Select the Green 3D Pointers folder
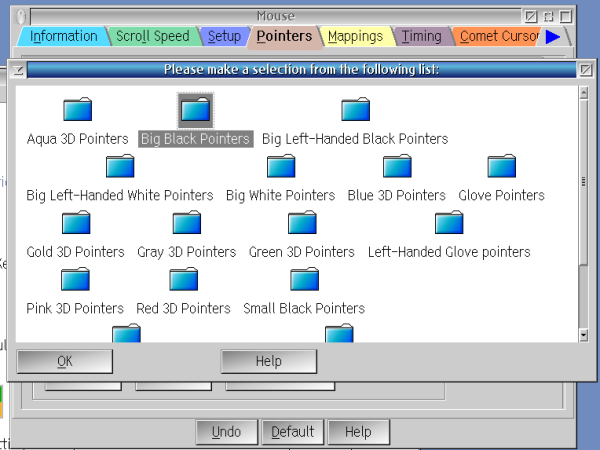600x450 pixels. (x=302, y=223)
